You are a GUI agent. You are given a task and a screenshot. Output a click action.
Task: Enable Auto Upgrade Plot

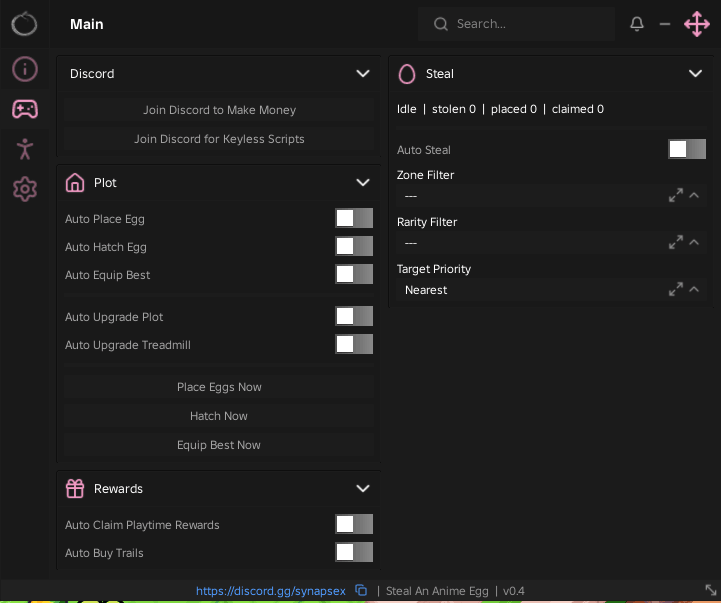pos(354,316)
